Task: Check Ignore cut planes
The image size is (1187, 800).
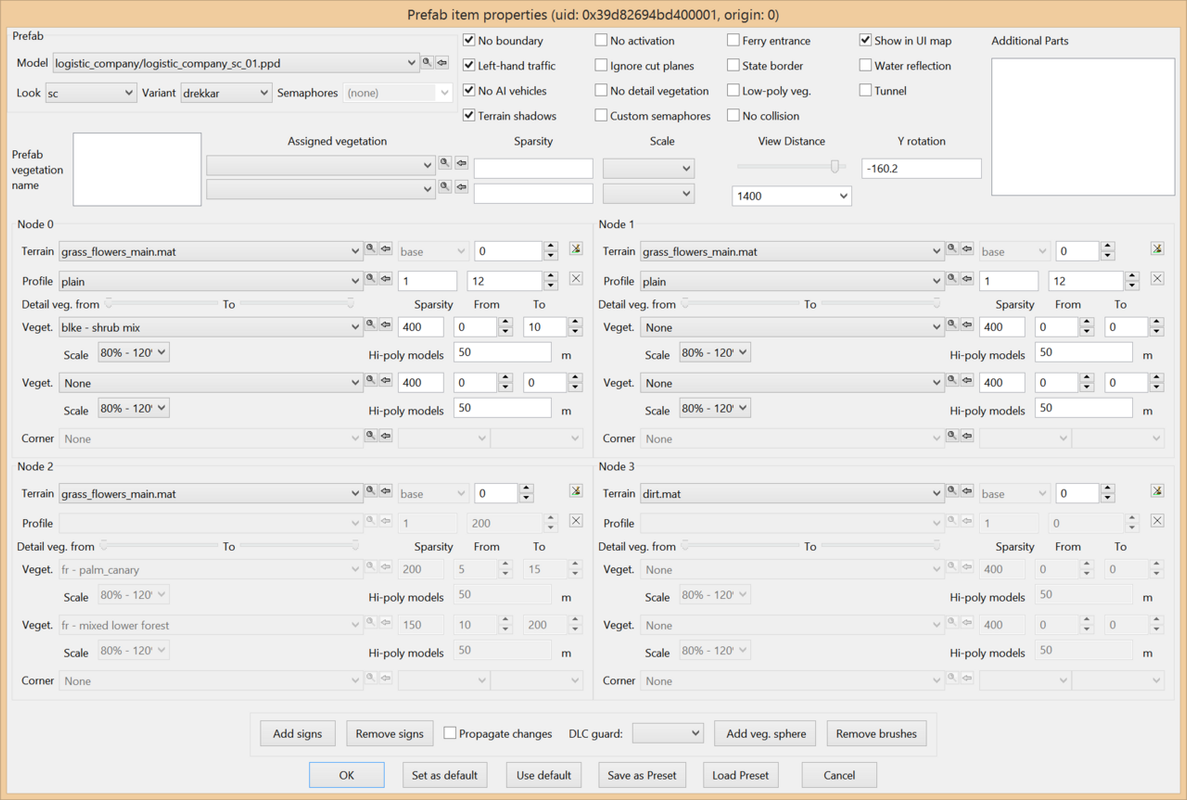Action: point(601,65)
